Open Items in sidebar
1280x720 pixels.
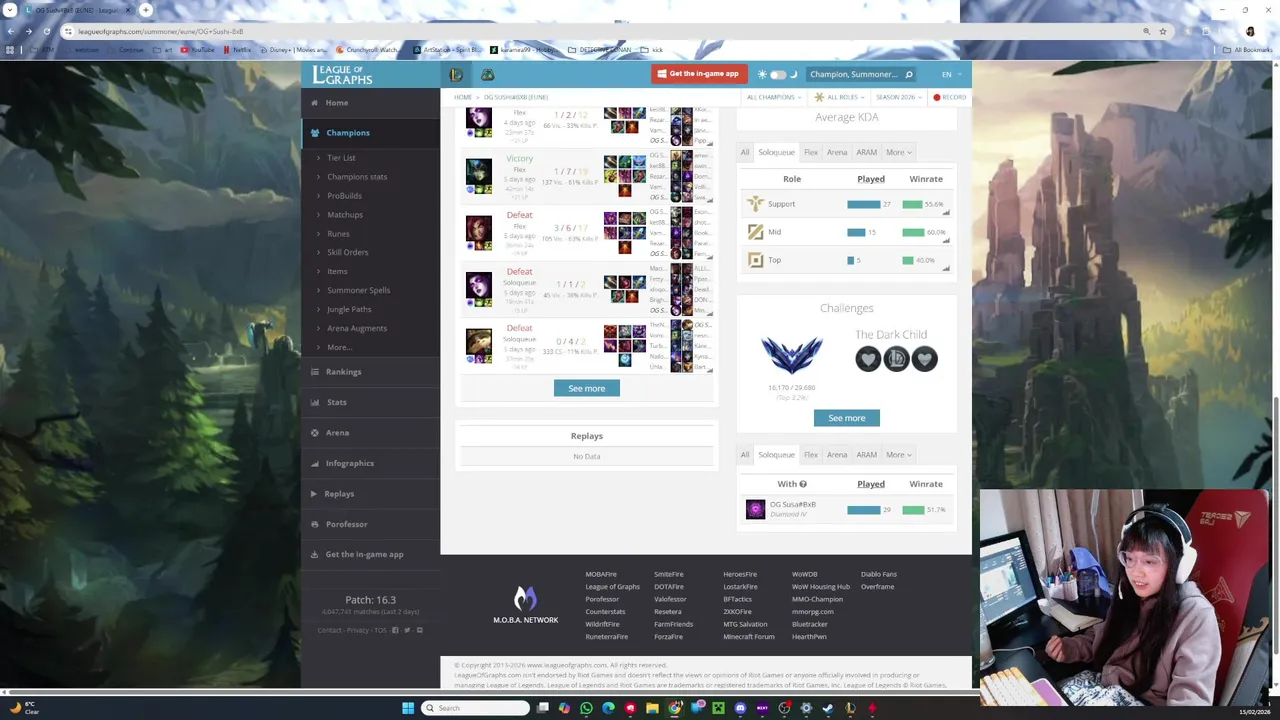point(337,272)
